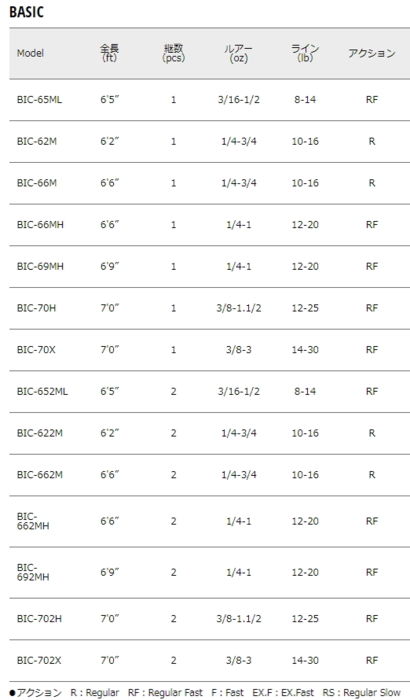This screenshot has width=410, height=700.
Task: Click the ルアー (oz) column header
Action: point(238,53)
